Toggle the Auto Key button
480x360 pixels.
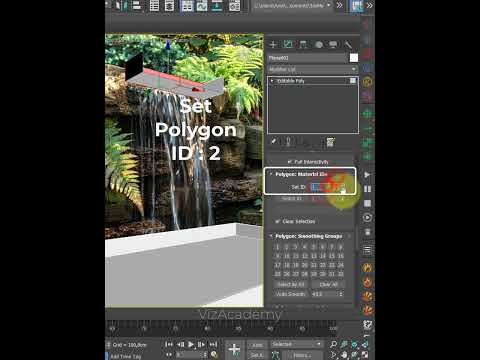pos(257,345)
